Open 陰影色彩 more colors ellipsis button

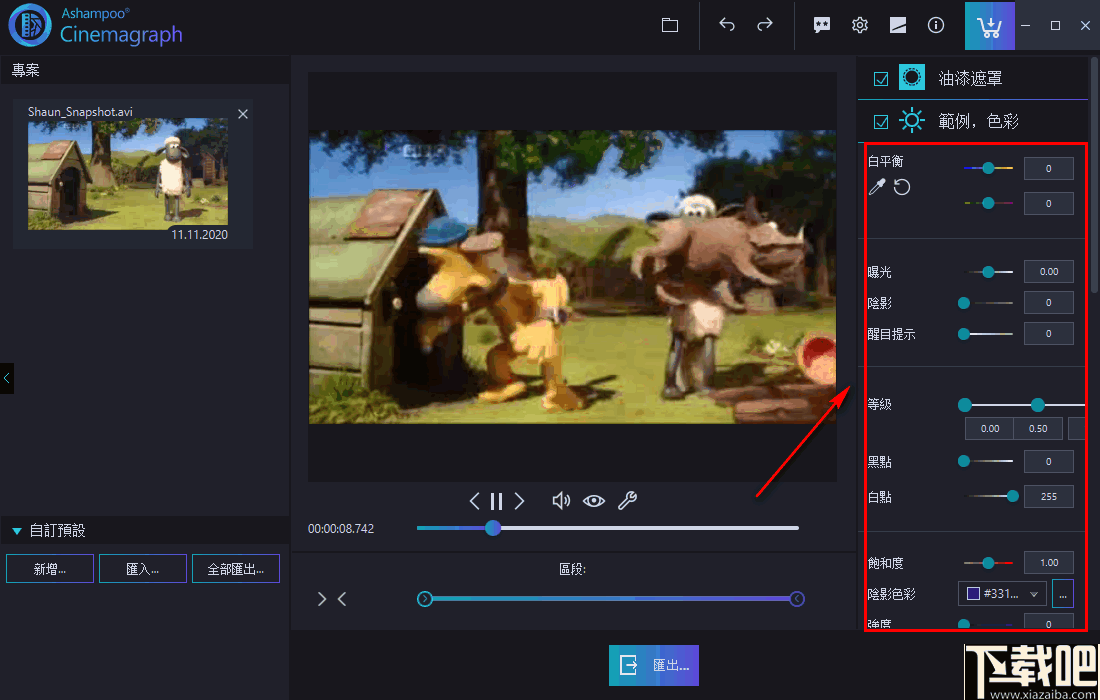1062,594
